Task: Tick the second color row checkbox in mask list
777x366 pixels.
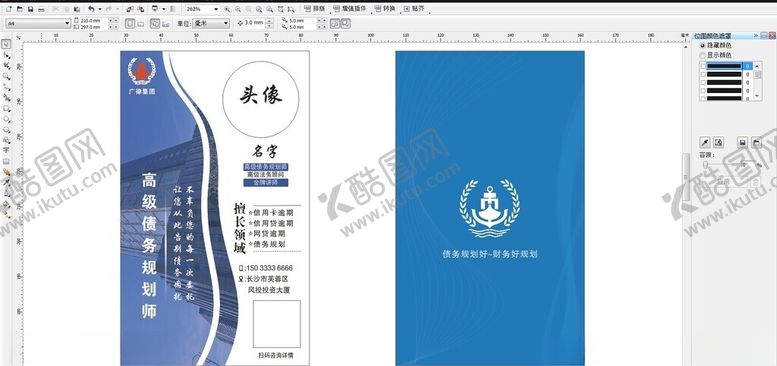Action: pos(703,74)
